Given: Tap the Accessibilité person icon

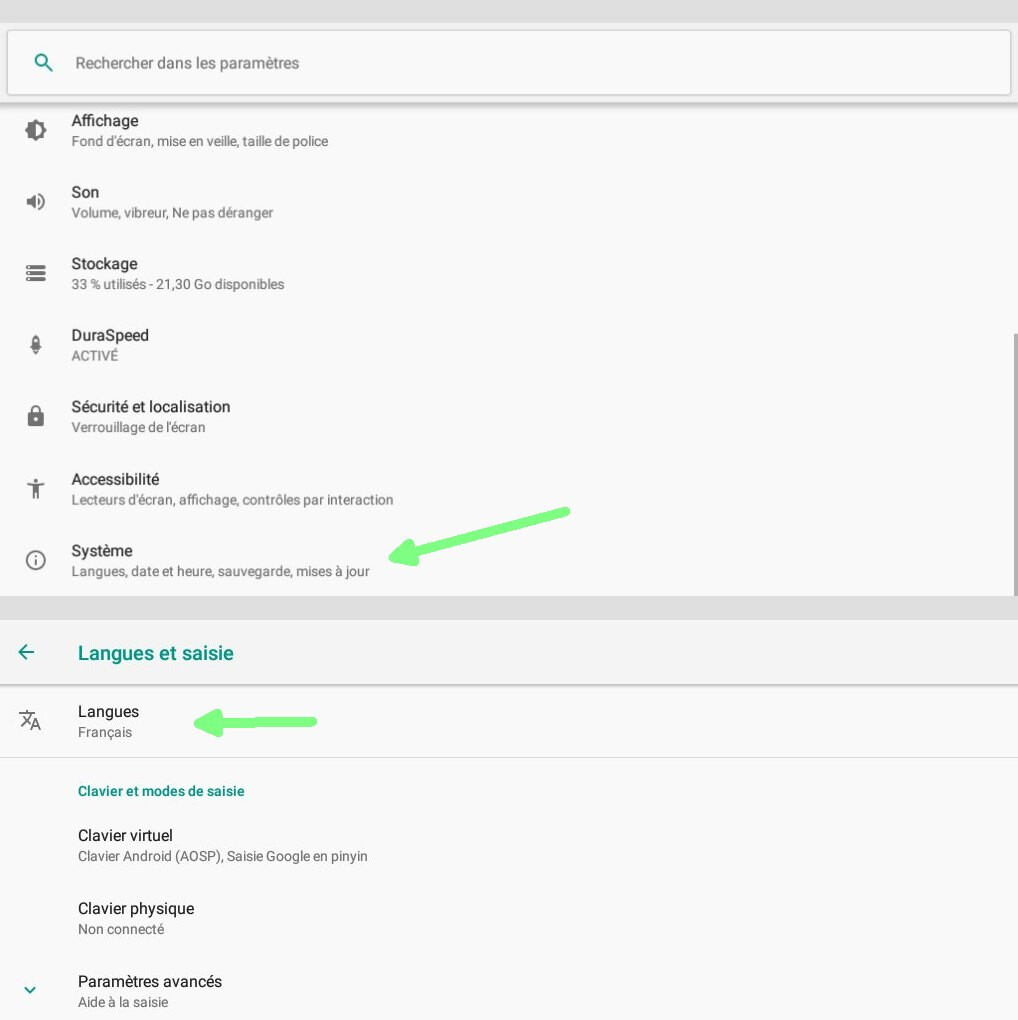Looking at the screenshot, I should (36, 488).
